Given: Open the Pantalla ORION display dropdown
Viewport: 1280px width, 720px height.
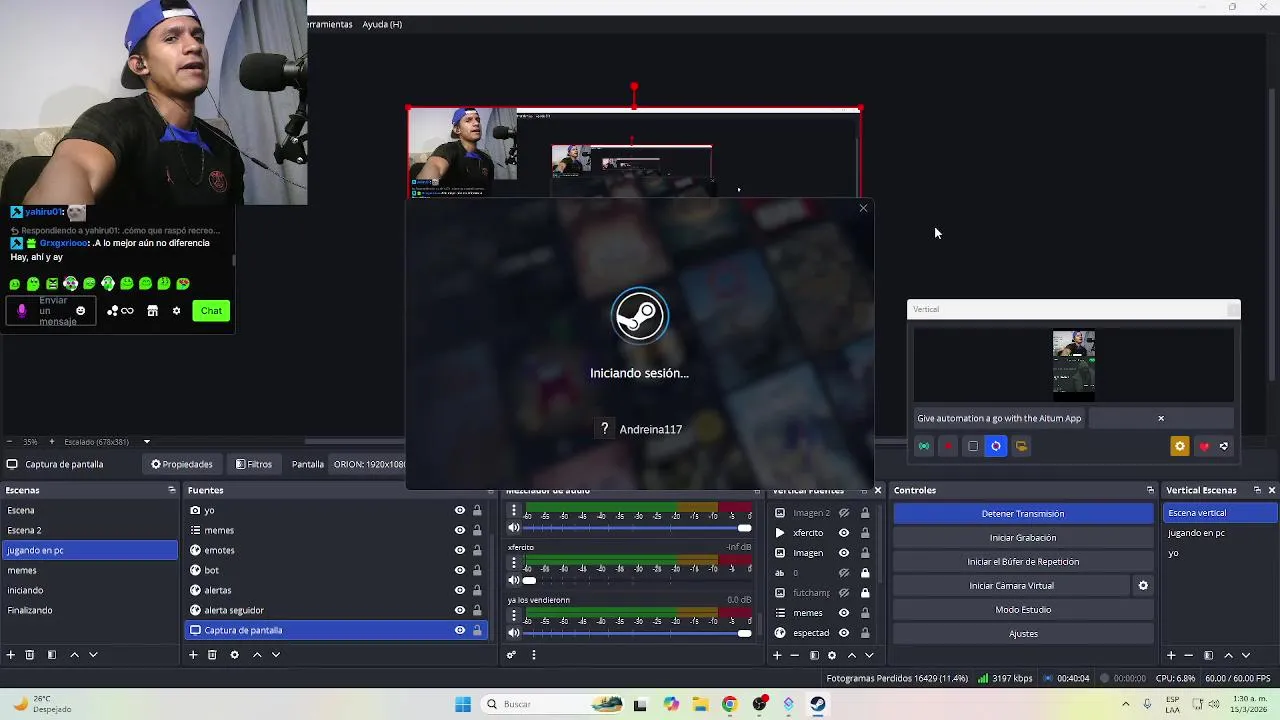Looking at the screenshot, I should point(367,464).
